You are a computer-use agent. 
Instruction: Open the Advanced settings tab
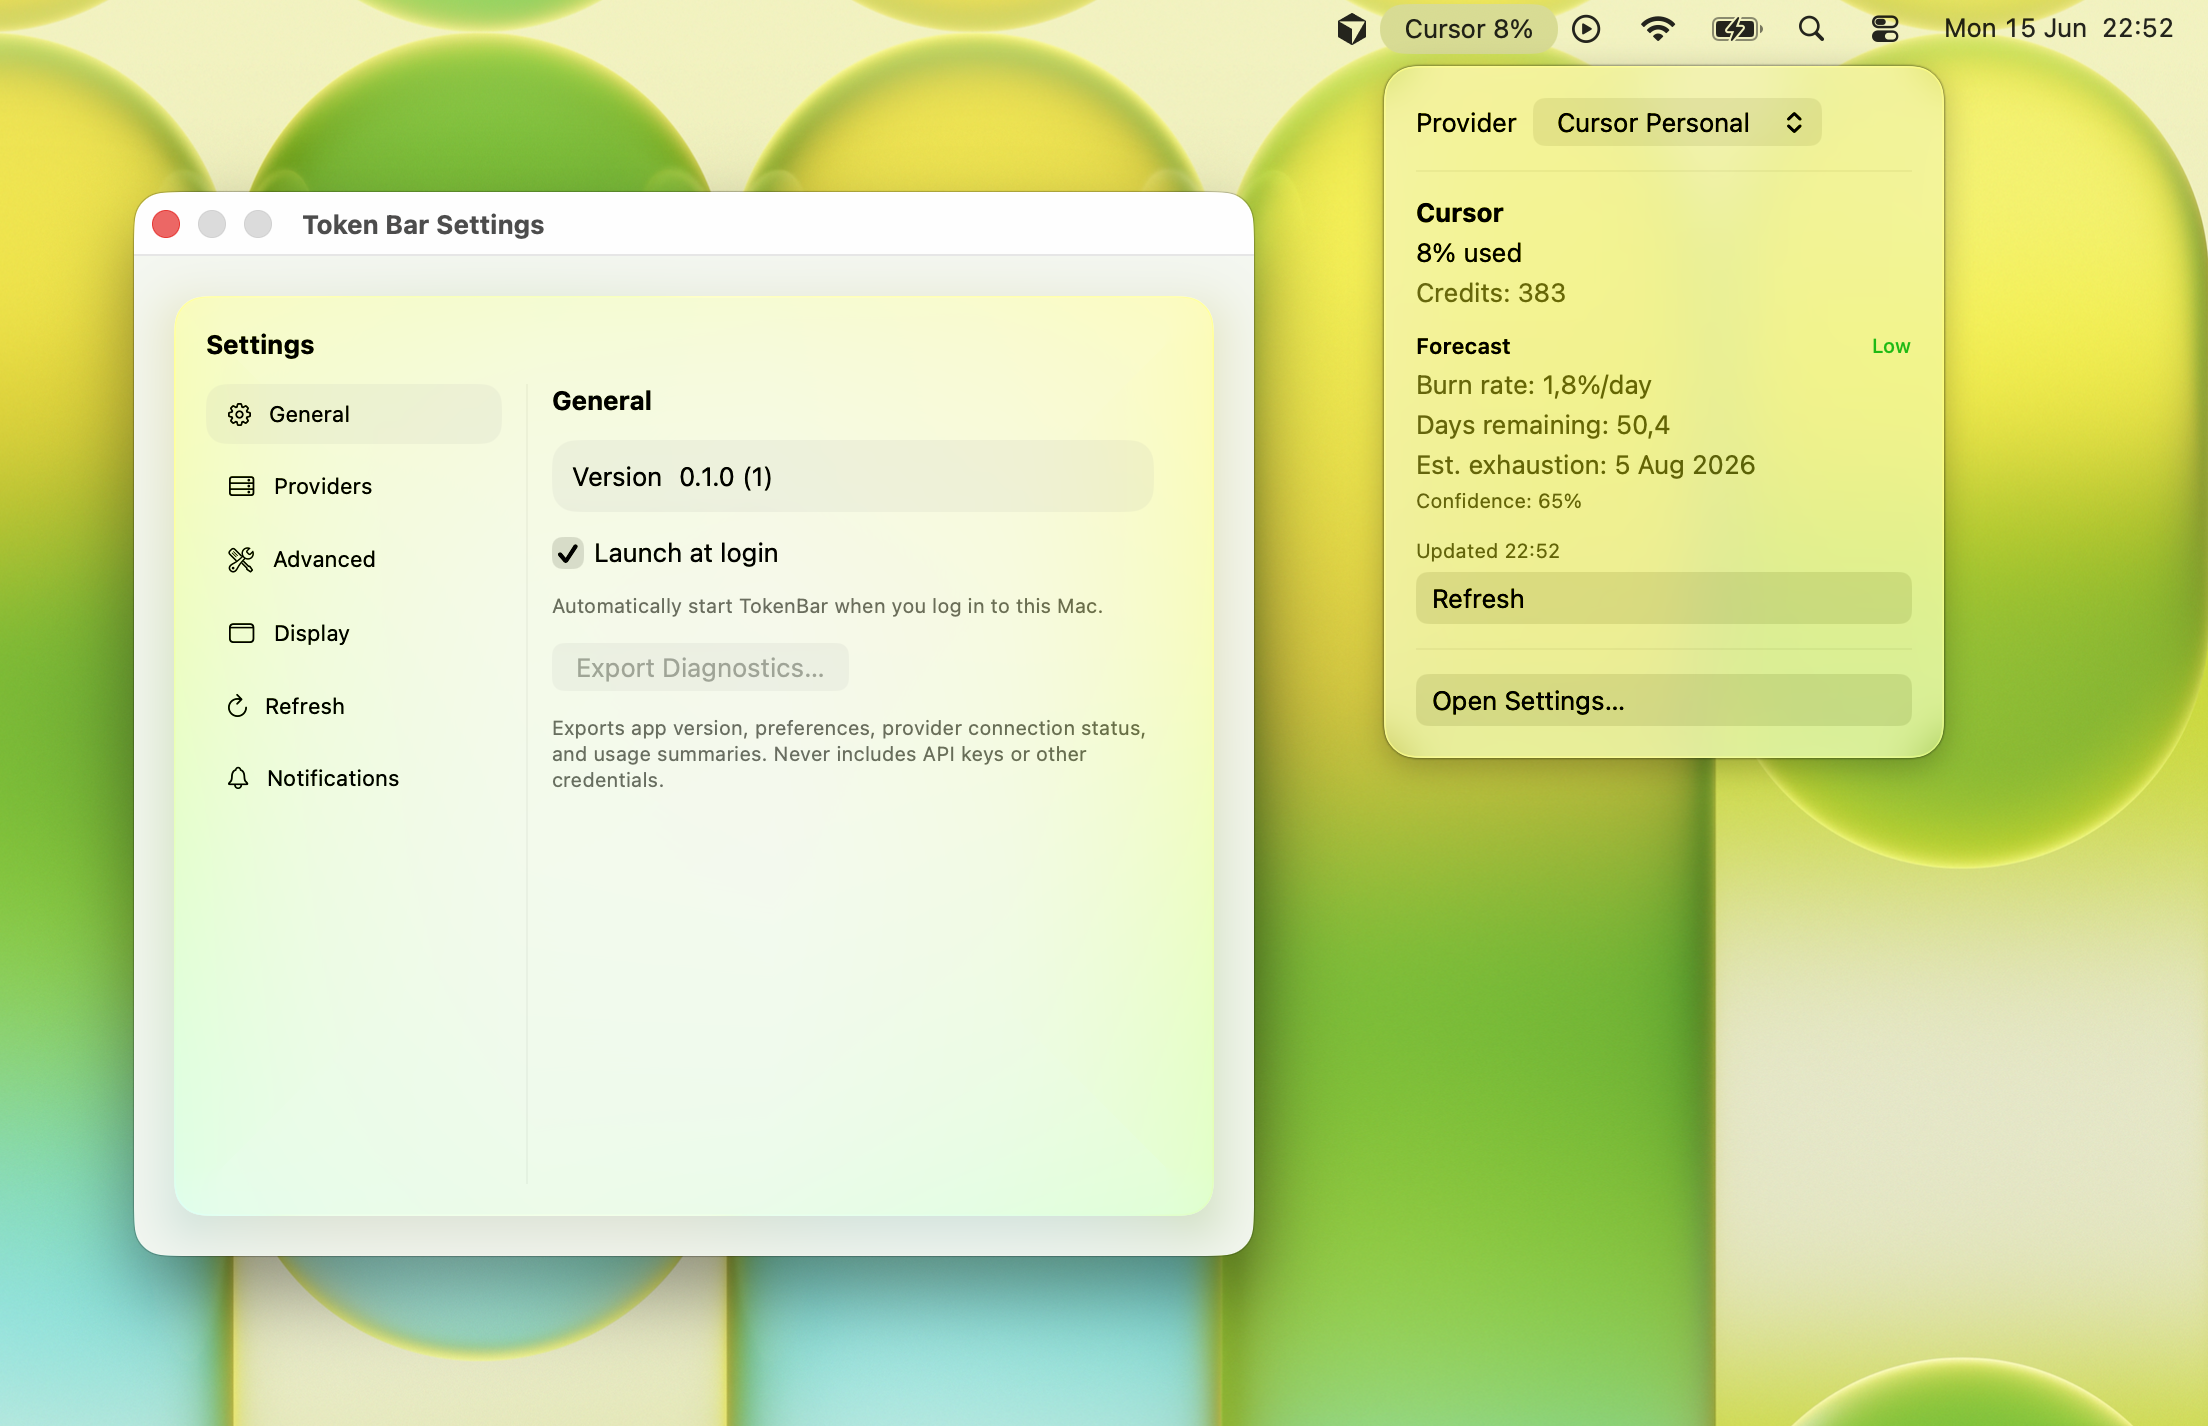354,559
